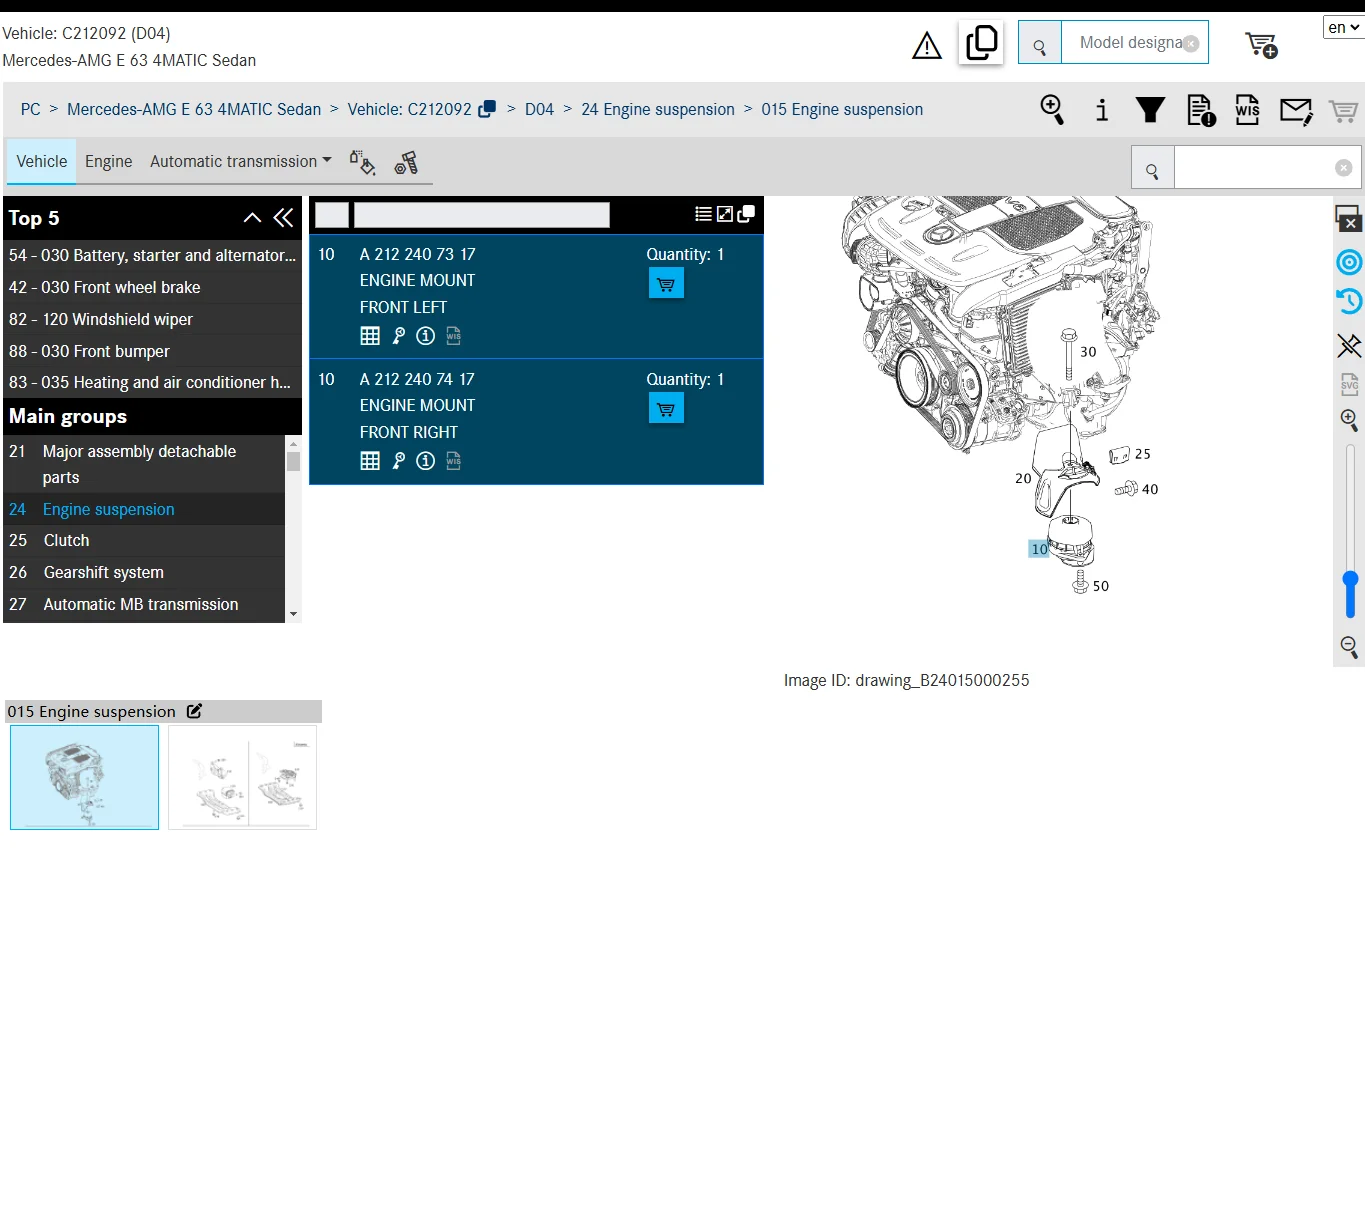Click the zoom-plus magnifier icon in breadcrumb bar

[1052, 109]
